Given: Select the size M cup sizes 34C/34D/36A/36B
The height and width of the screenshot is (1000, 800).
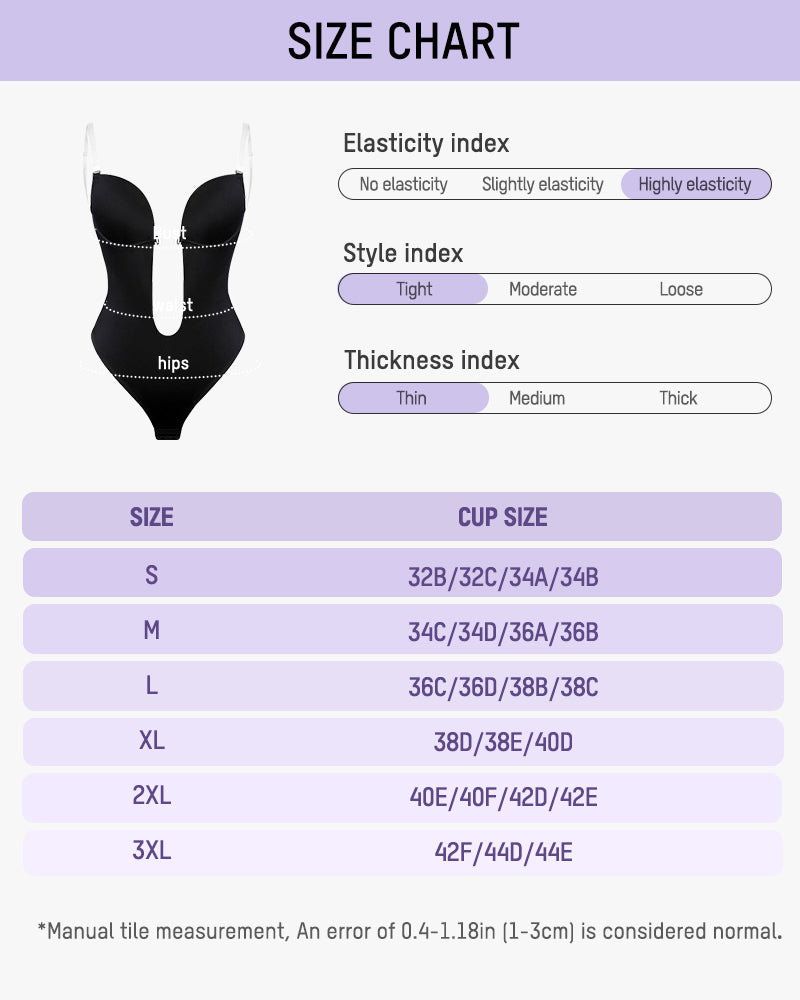Looking at the screenshot, I should (x=503, y=632).
